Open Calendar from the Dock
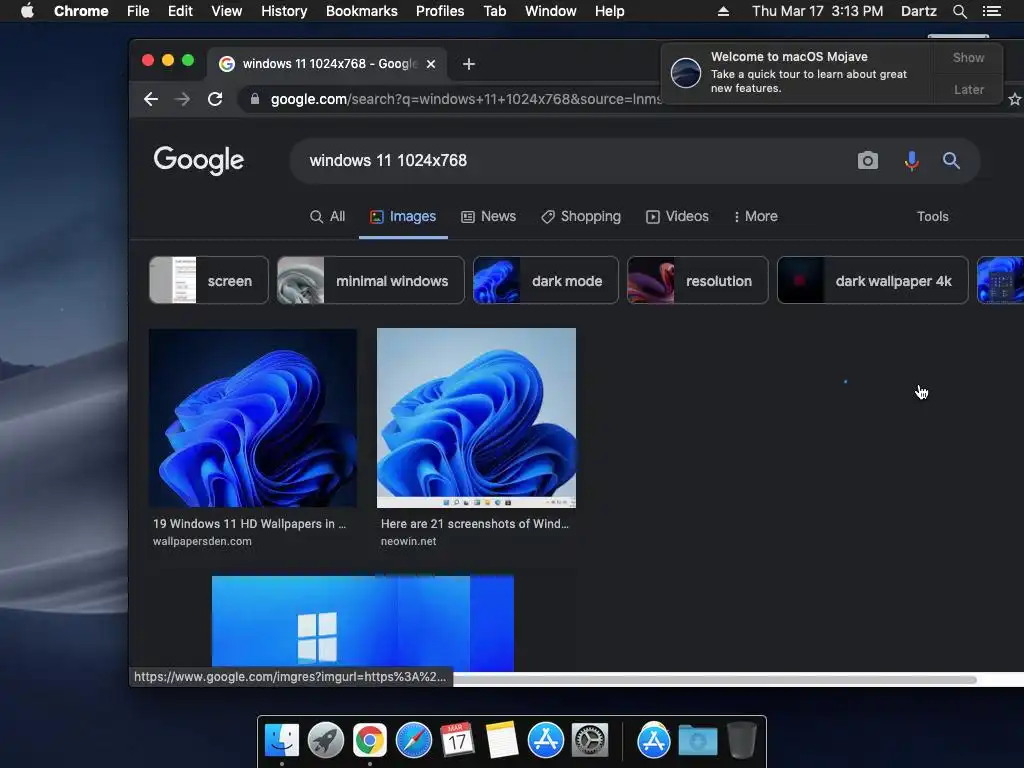Viewport: 1024px width, 768px height. coord(457,740)
